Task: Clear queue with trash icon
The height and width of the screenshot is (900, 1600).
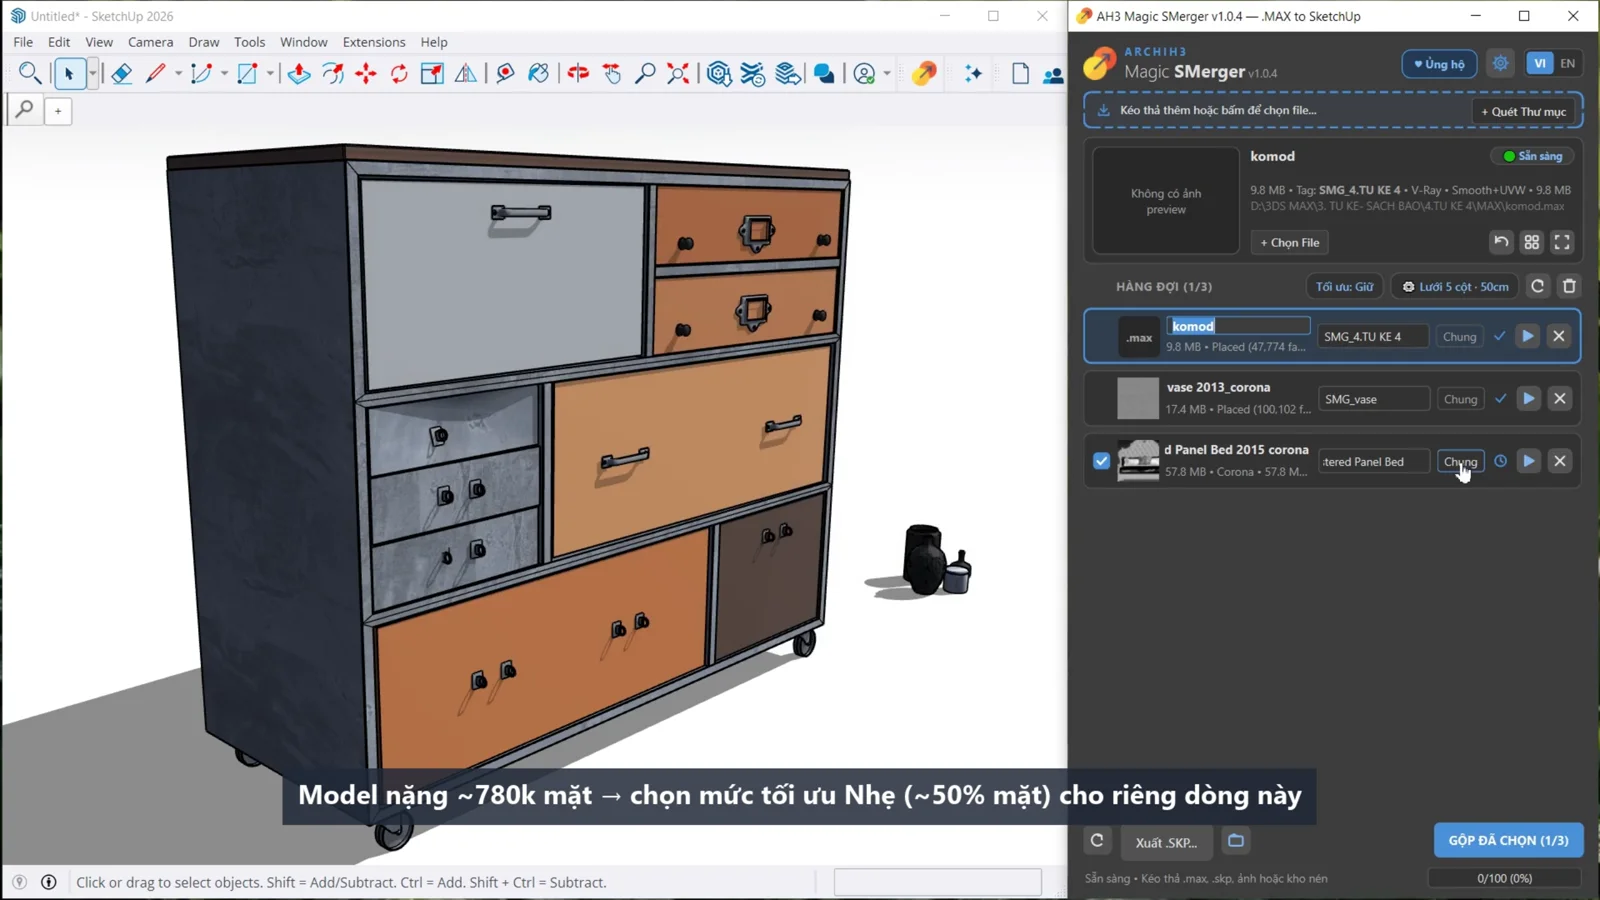Action: coord(1569,286)
